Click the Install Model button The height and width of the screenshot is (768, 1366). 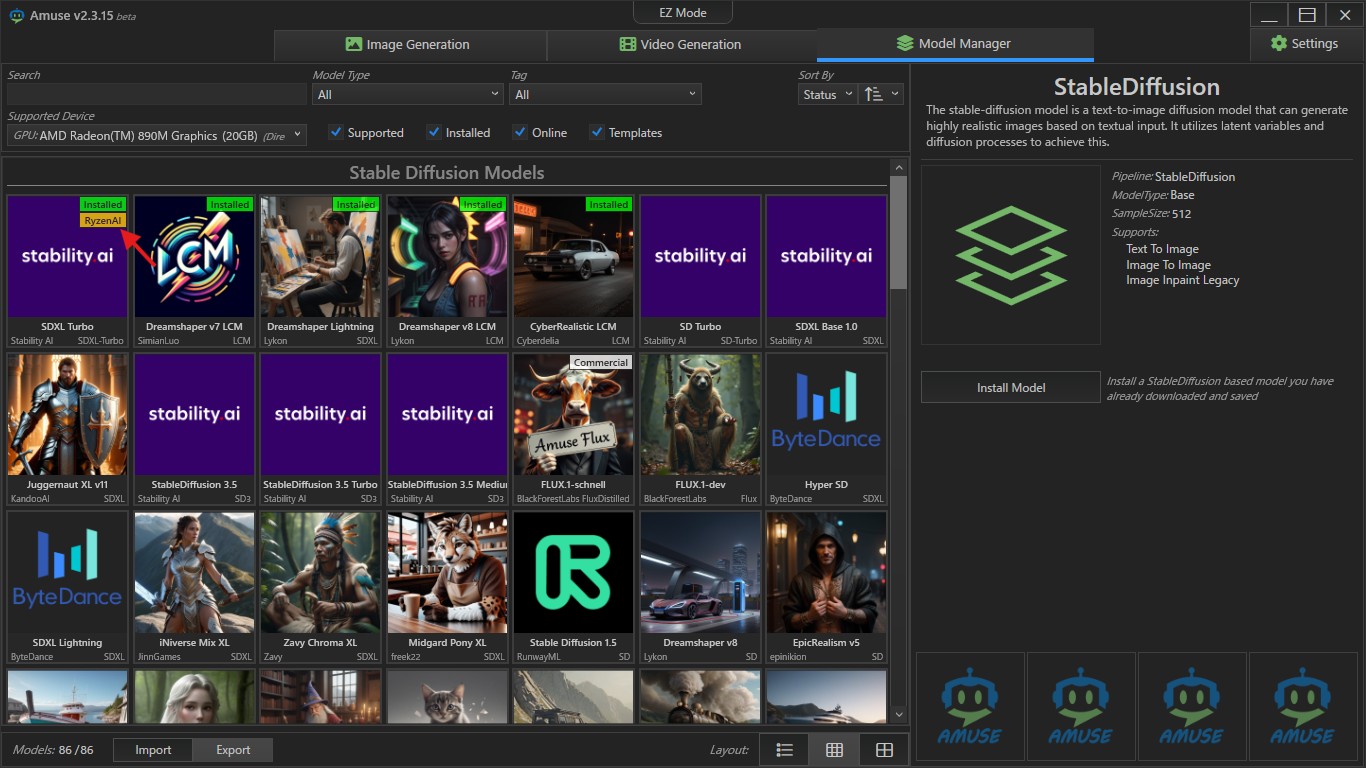pos(1010,387)
